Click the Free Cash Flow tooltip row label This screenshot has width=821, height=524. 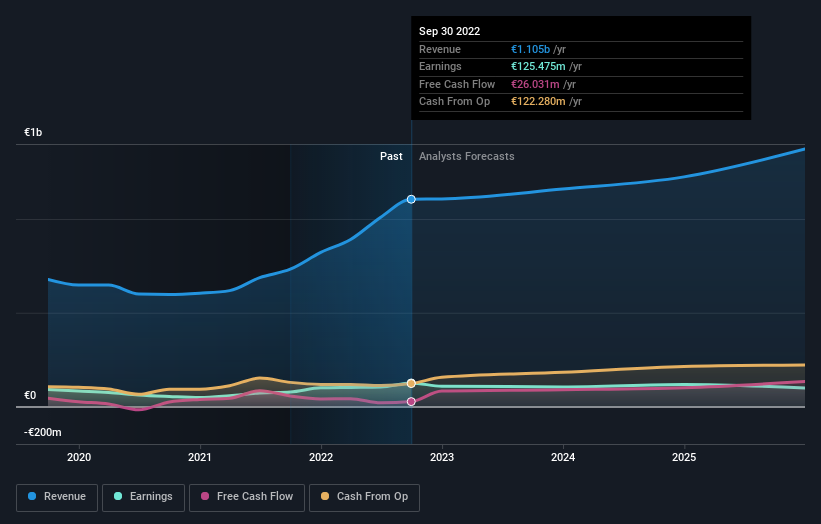[x=457, y=84]
